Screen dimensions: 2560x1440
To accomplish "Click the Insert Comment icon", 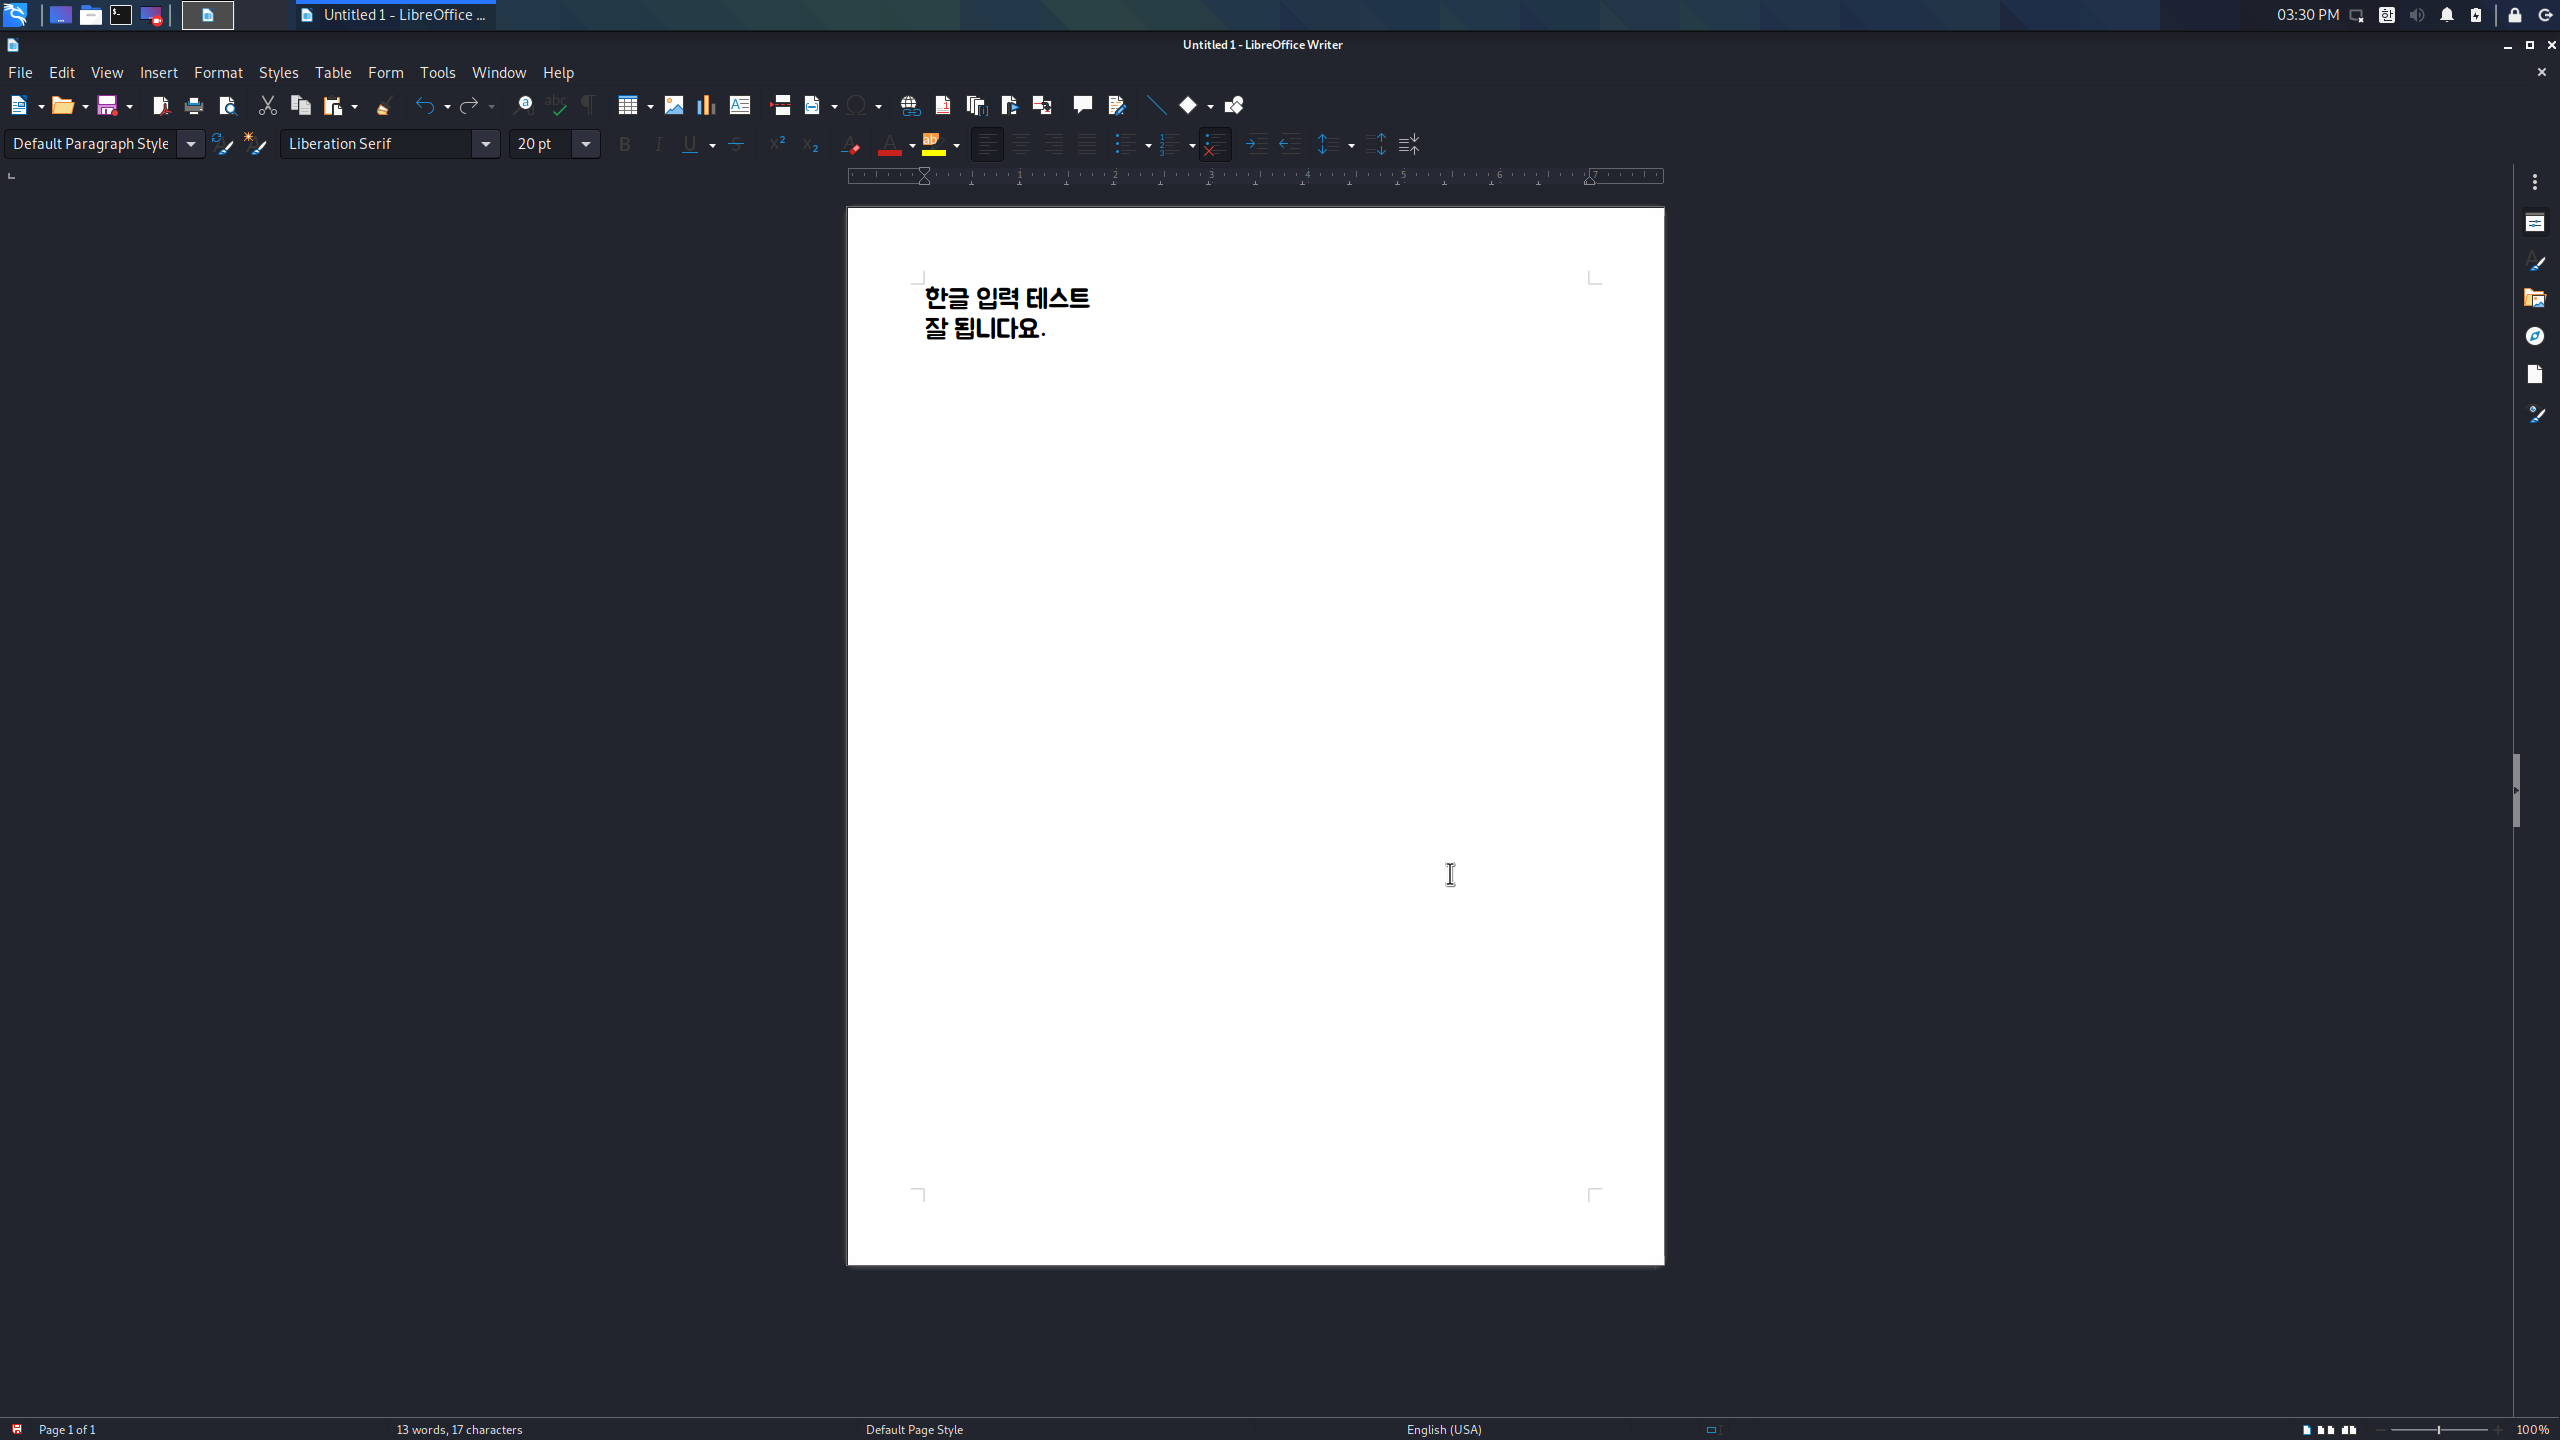I will click(x=1082, y=105).
